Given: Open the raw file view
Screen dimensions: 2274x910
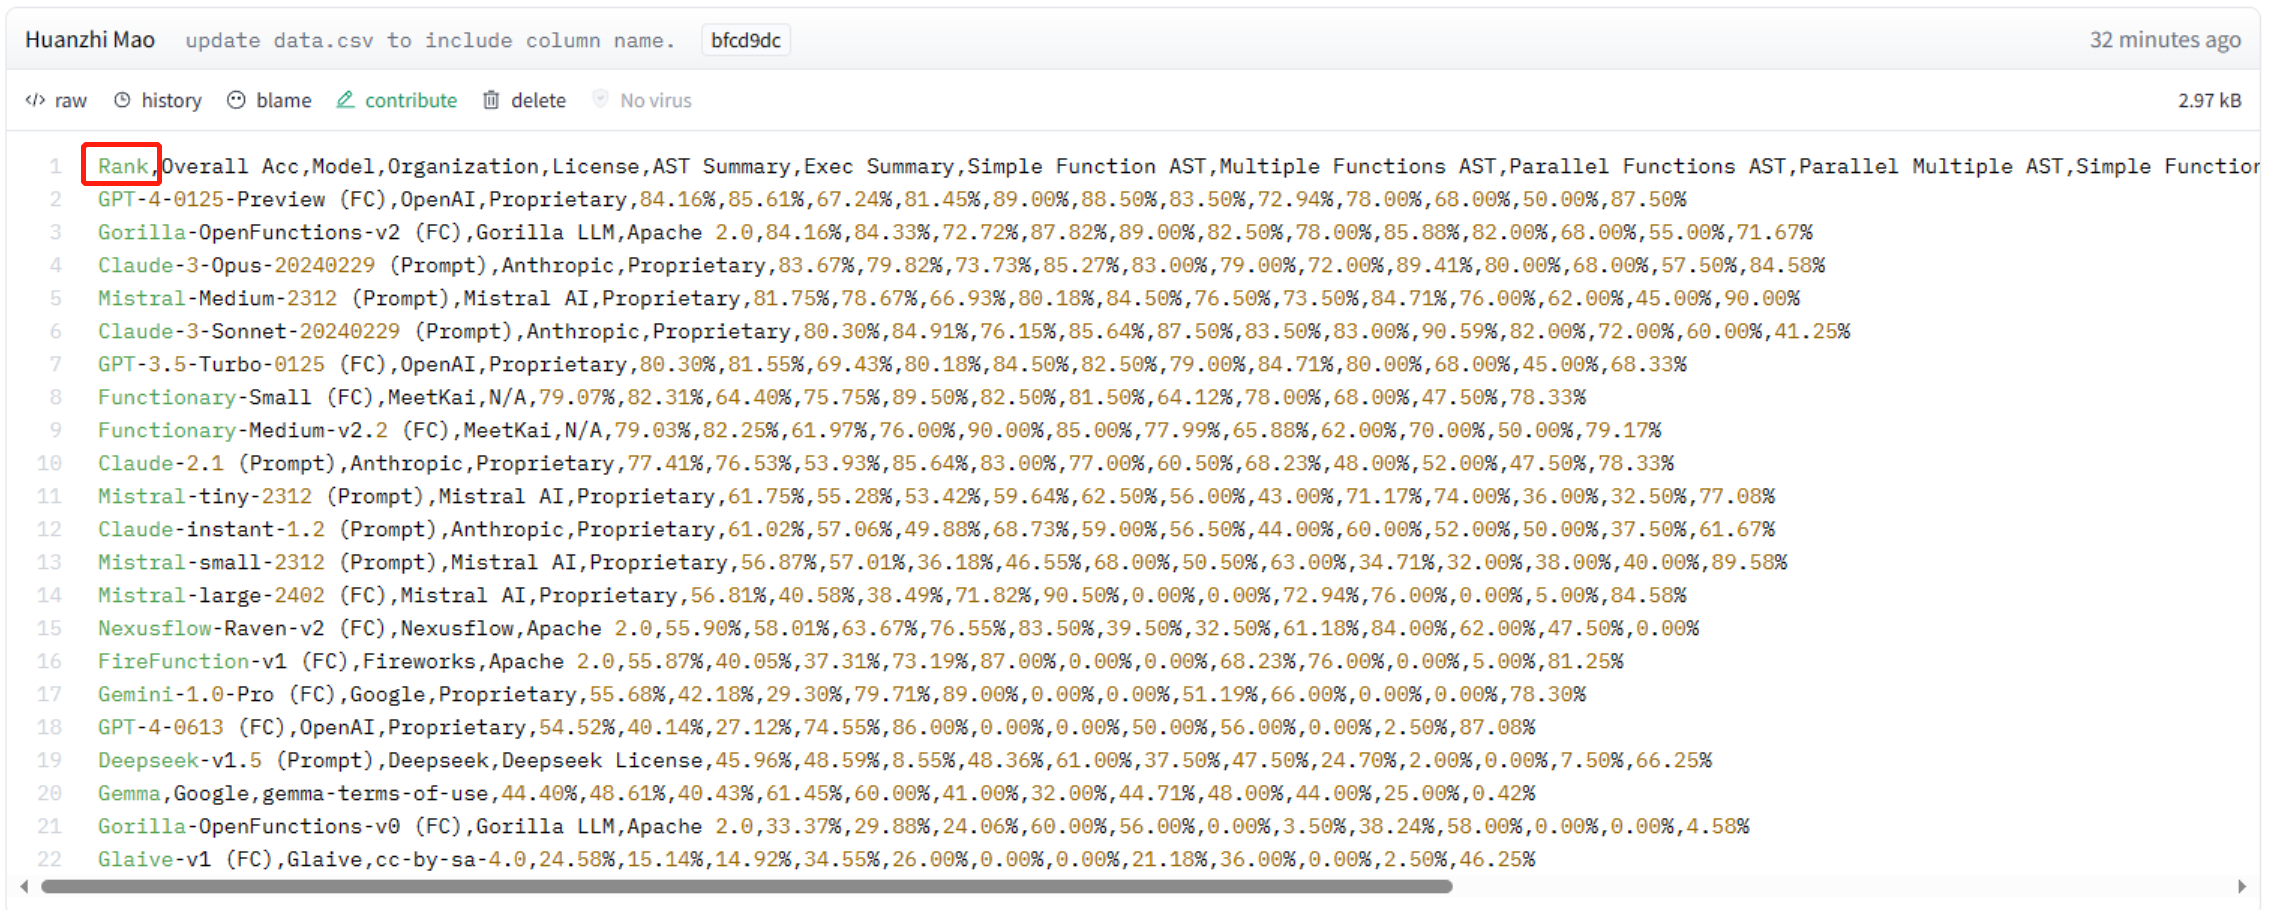Looking at the screenshot, I should coord(70,100).
